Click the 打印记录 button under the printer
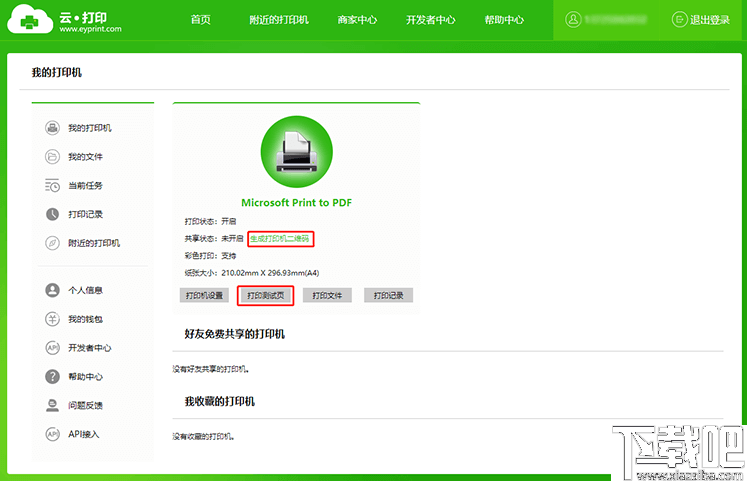The width and height of the screenshot is (747, 481). pos(389,295)
